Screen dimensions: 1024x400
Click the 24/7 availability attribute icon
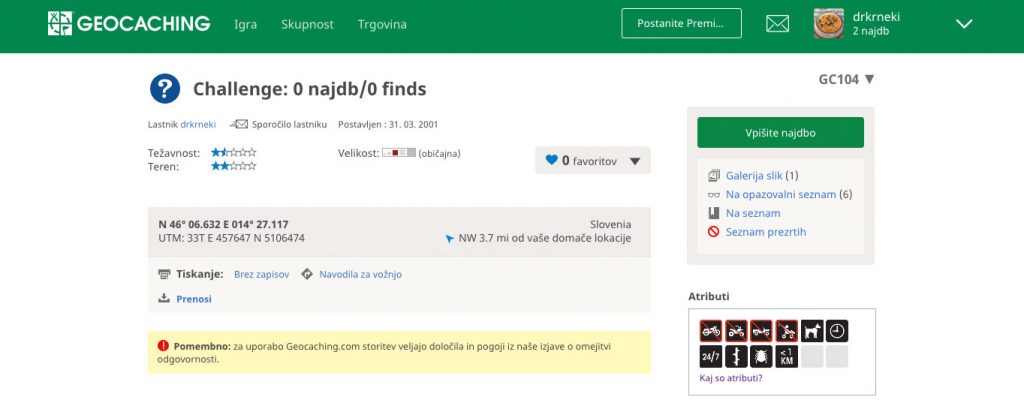[710, 357]
